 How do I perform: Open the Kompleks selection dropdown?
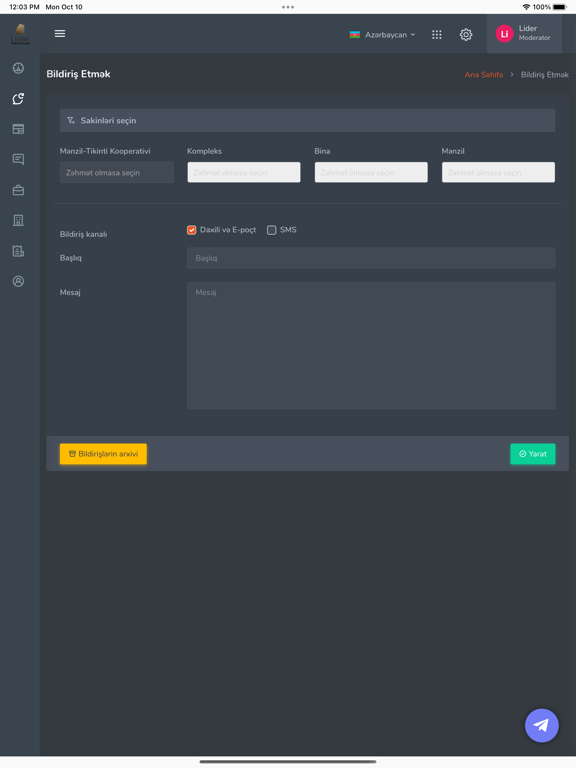(x=244, y=172)
